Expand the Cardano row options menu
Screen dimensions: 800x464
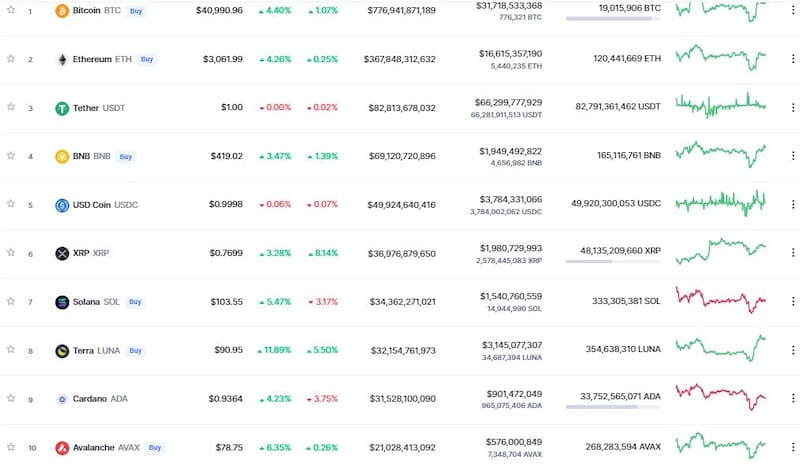point(793,399)
